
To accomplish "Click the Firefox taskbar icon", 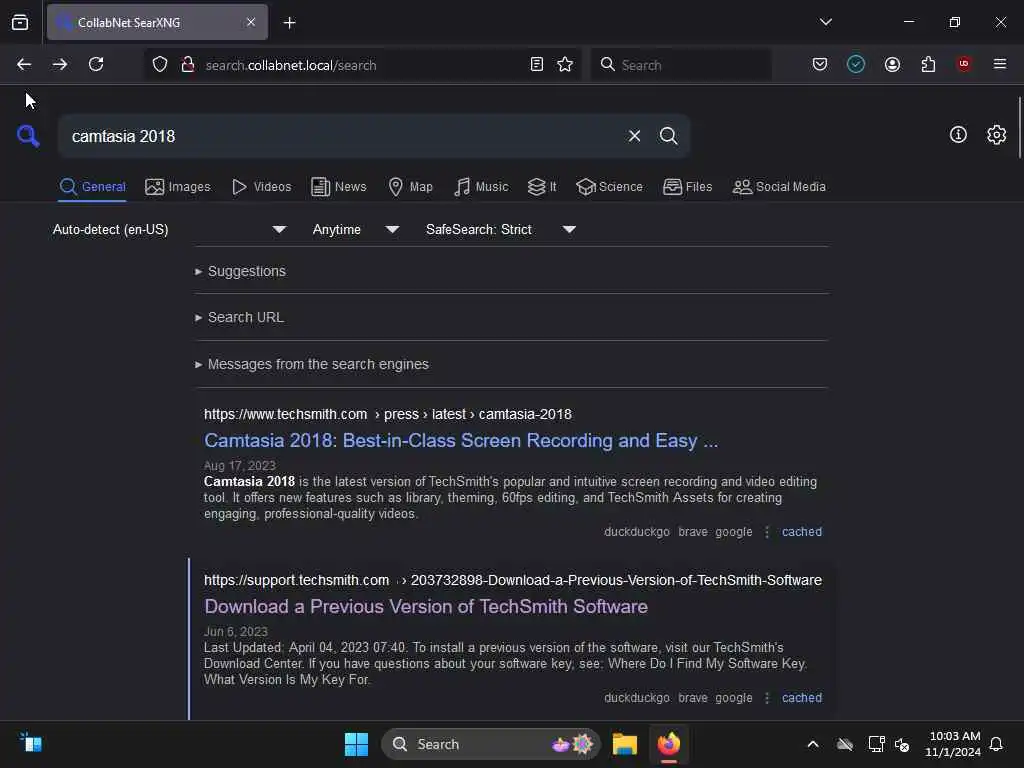I will (x=669, y=744).
